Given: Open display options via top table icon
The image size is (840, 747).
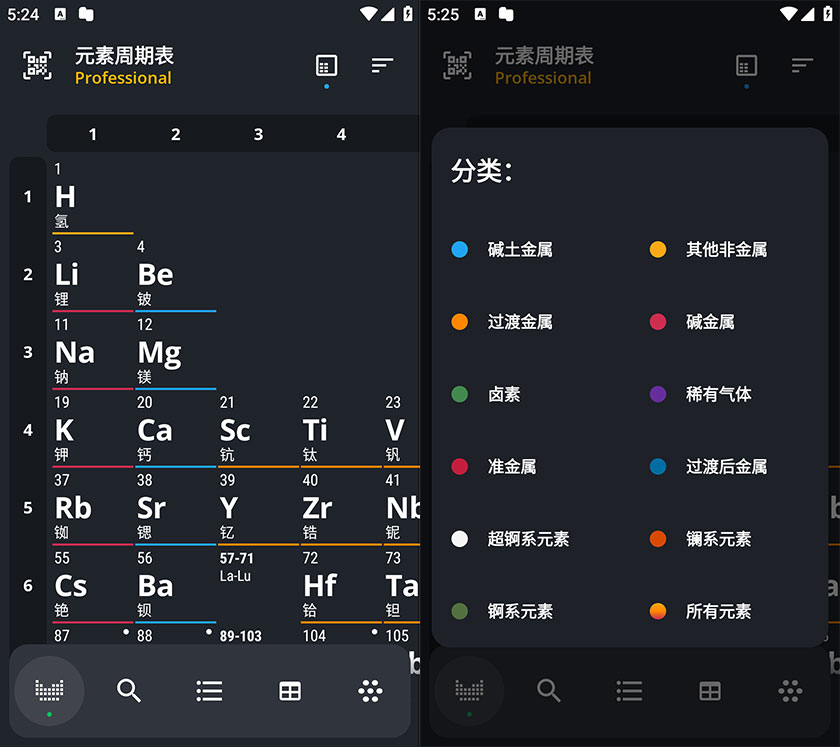Looking at the screenshot, I should tap(325, 65).
